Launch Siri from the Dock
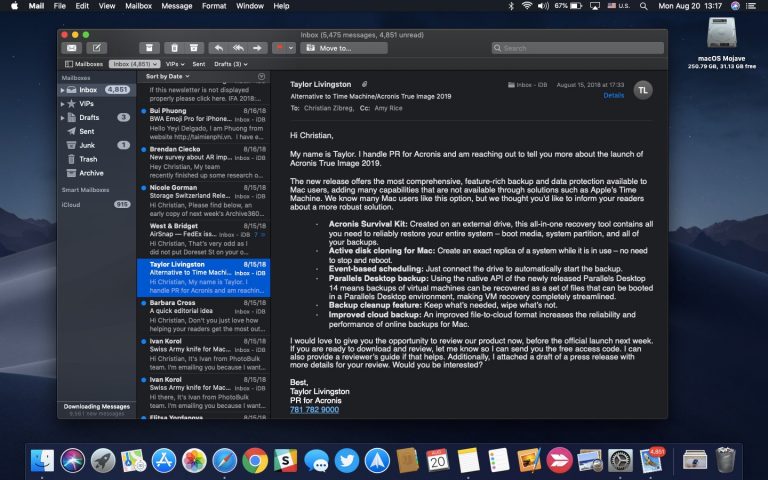This screenshot has width=768, height=480. 72,460
